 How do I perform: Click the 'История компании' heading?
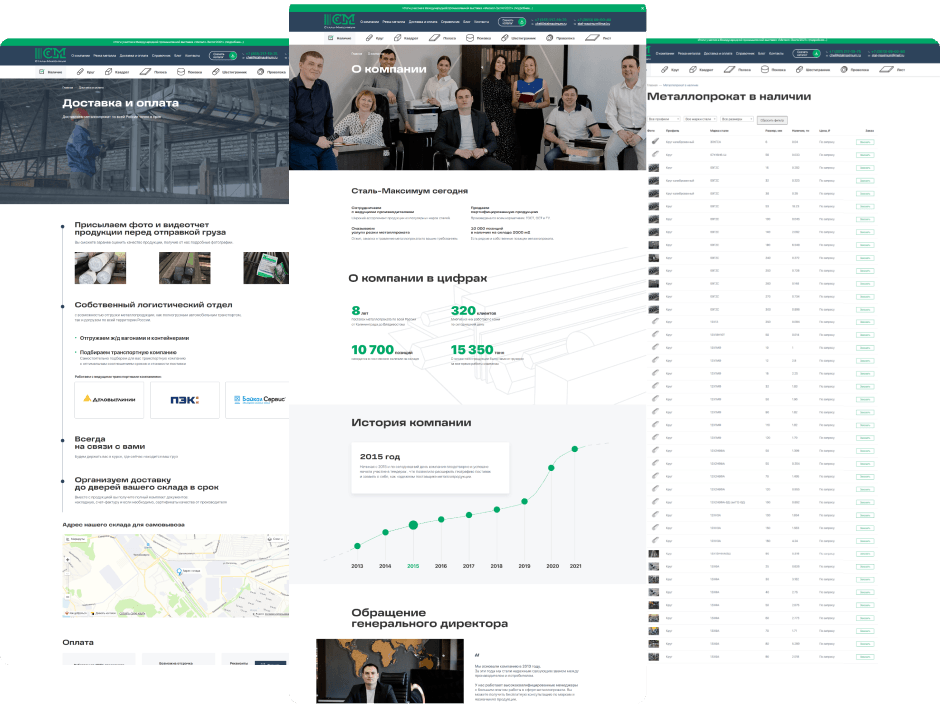coord(411,423)
